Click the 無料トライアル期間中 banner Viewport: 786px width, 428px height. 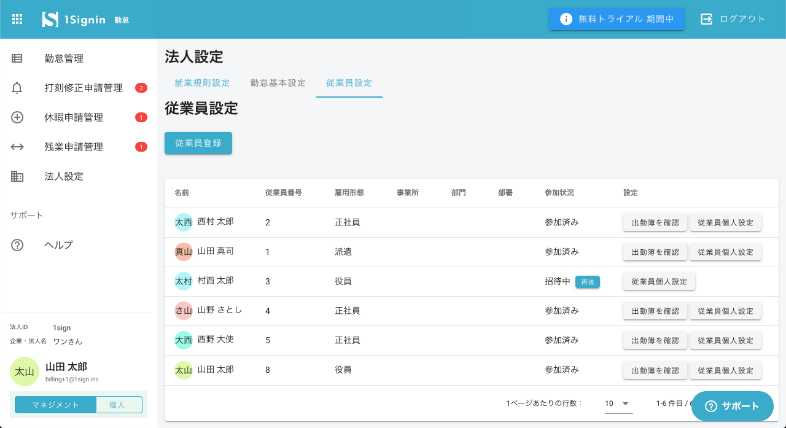tap(616, 19)
